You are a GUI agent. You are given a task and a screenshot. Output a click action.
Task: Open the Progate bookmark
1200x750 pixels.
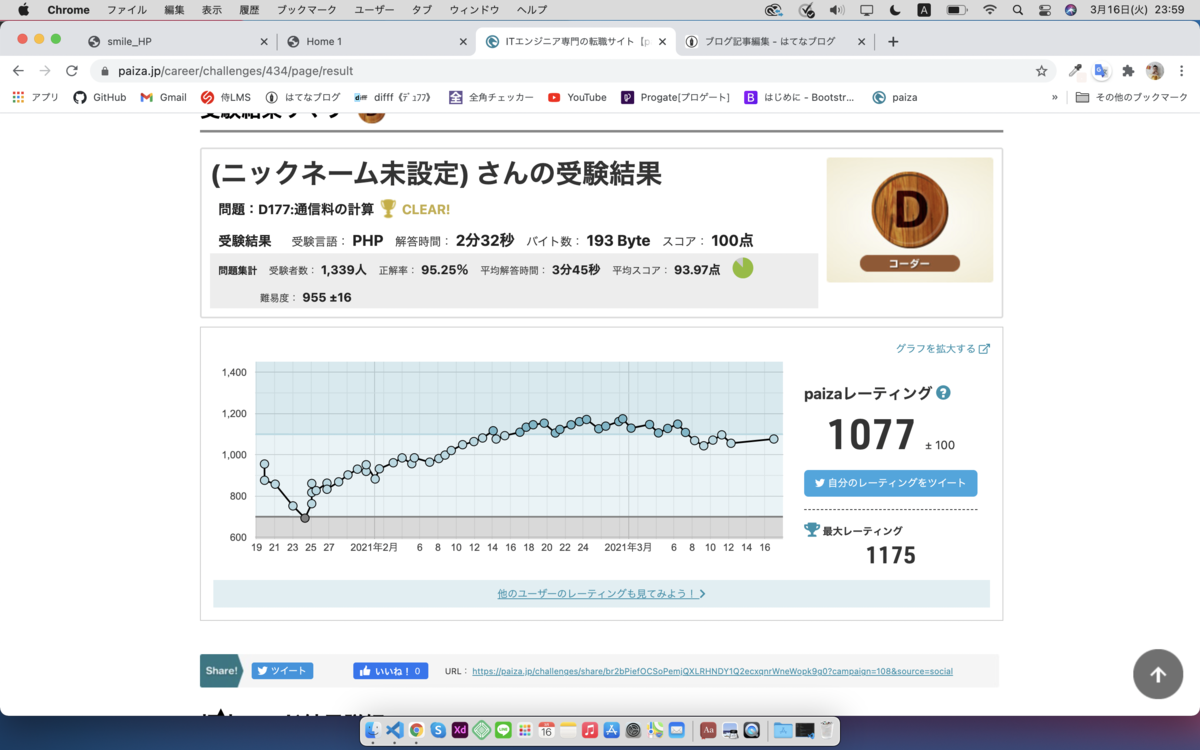(x=675, y=97)
